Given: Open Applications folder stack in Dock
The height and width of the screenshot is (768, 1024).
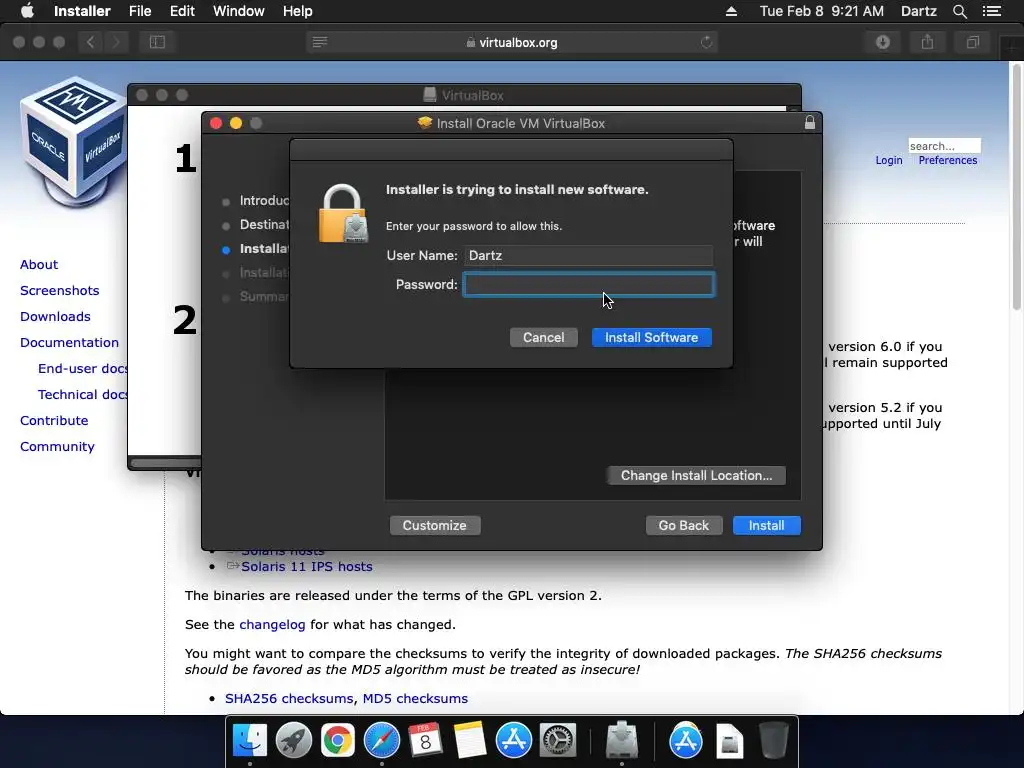Looking at the screenshot, I should pos(686,741).
